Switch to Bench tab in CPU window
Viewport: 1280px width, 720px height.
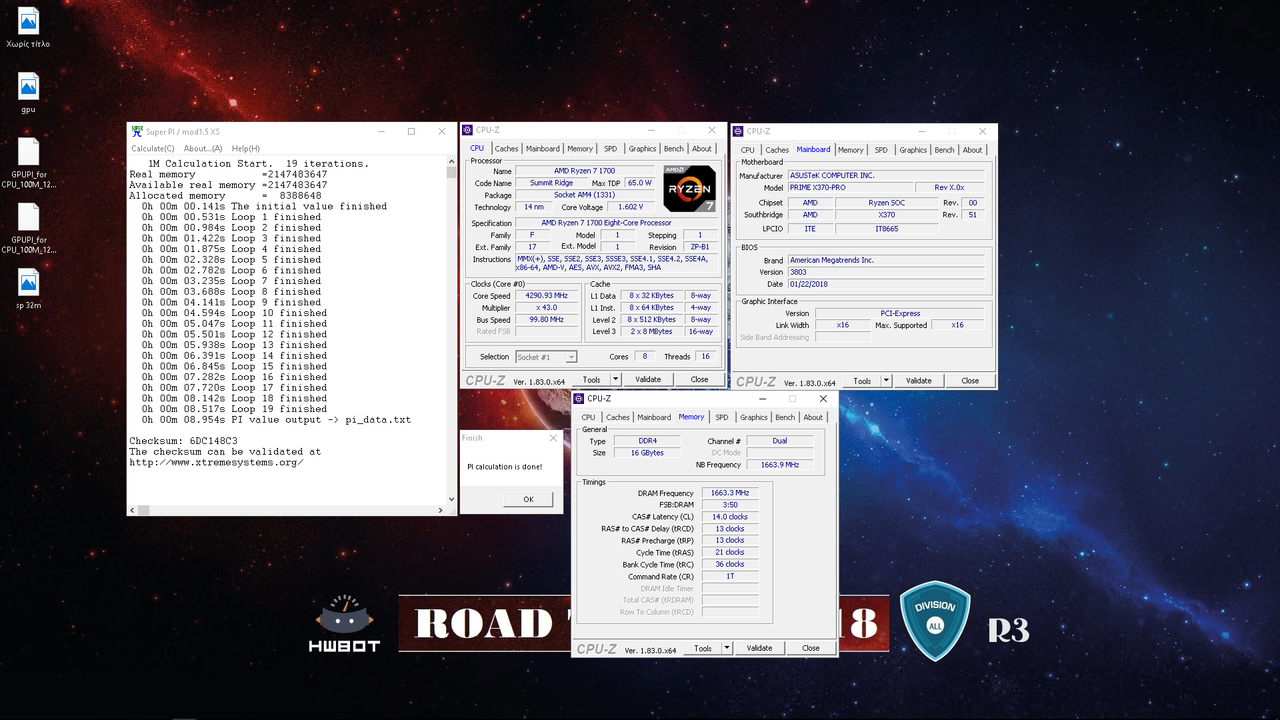pos(674,149)
